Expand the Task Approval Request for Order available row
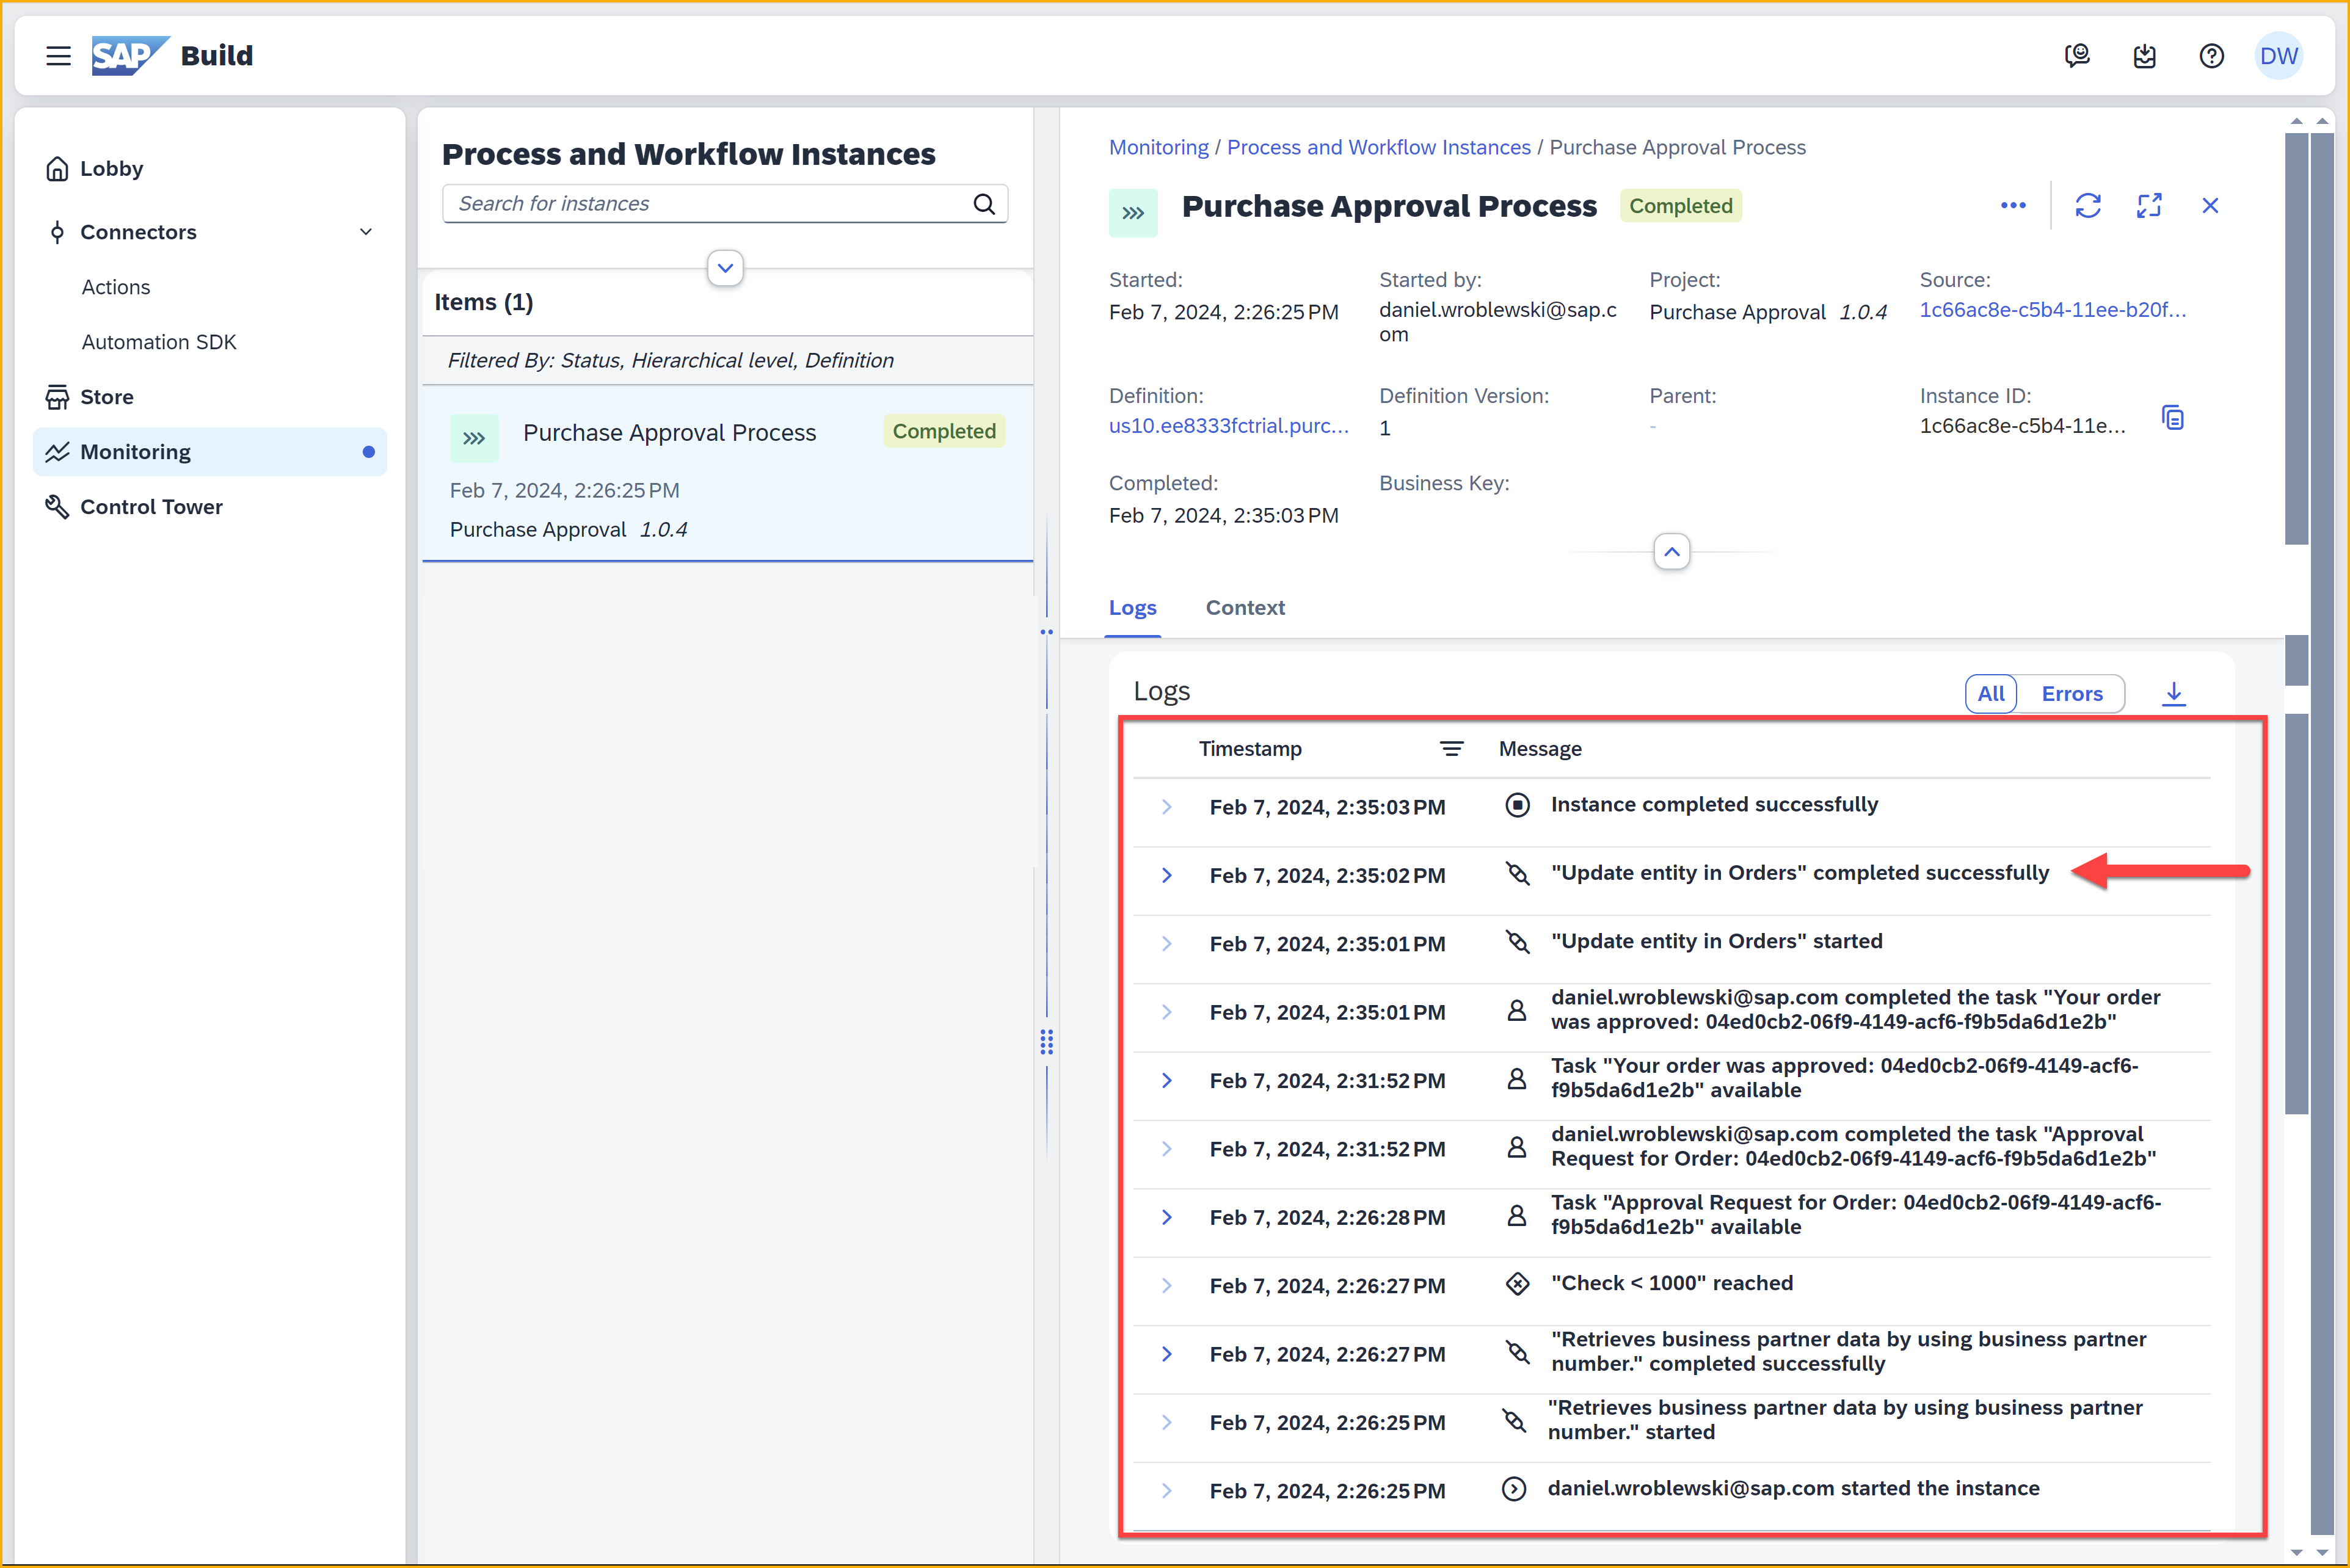 1166,1218
